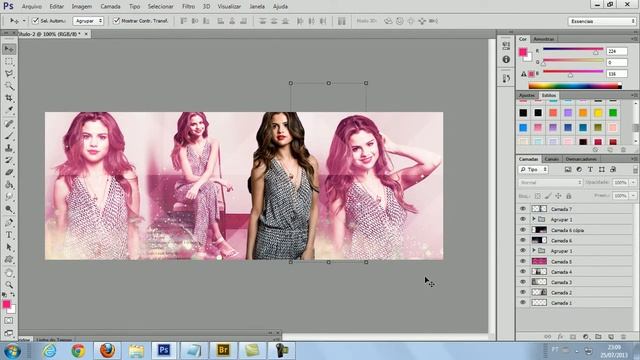
Task: Hide the Camada 5 layer
Action: tap(523, 261)
